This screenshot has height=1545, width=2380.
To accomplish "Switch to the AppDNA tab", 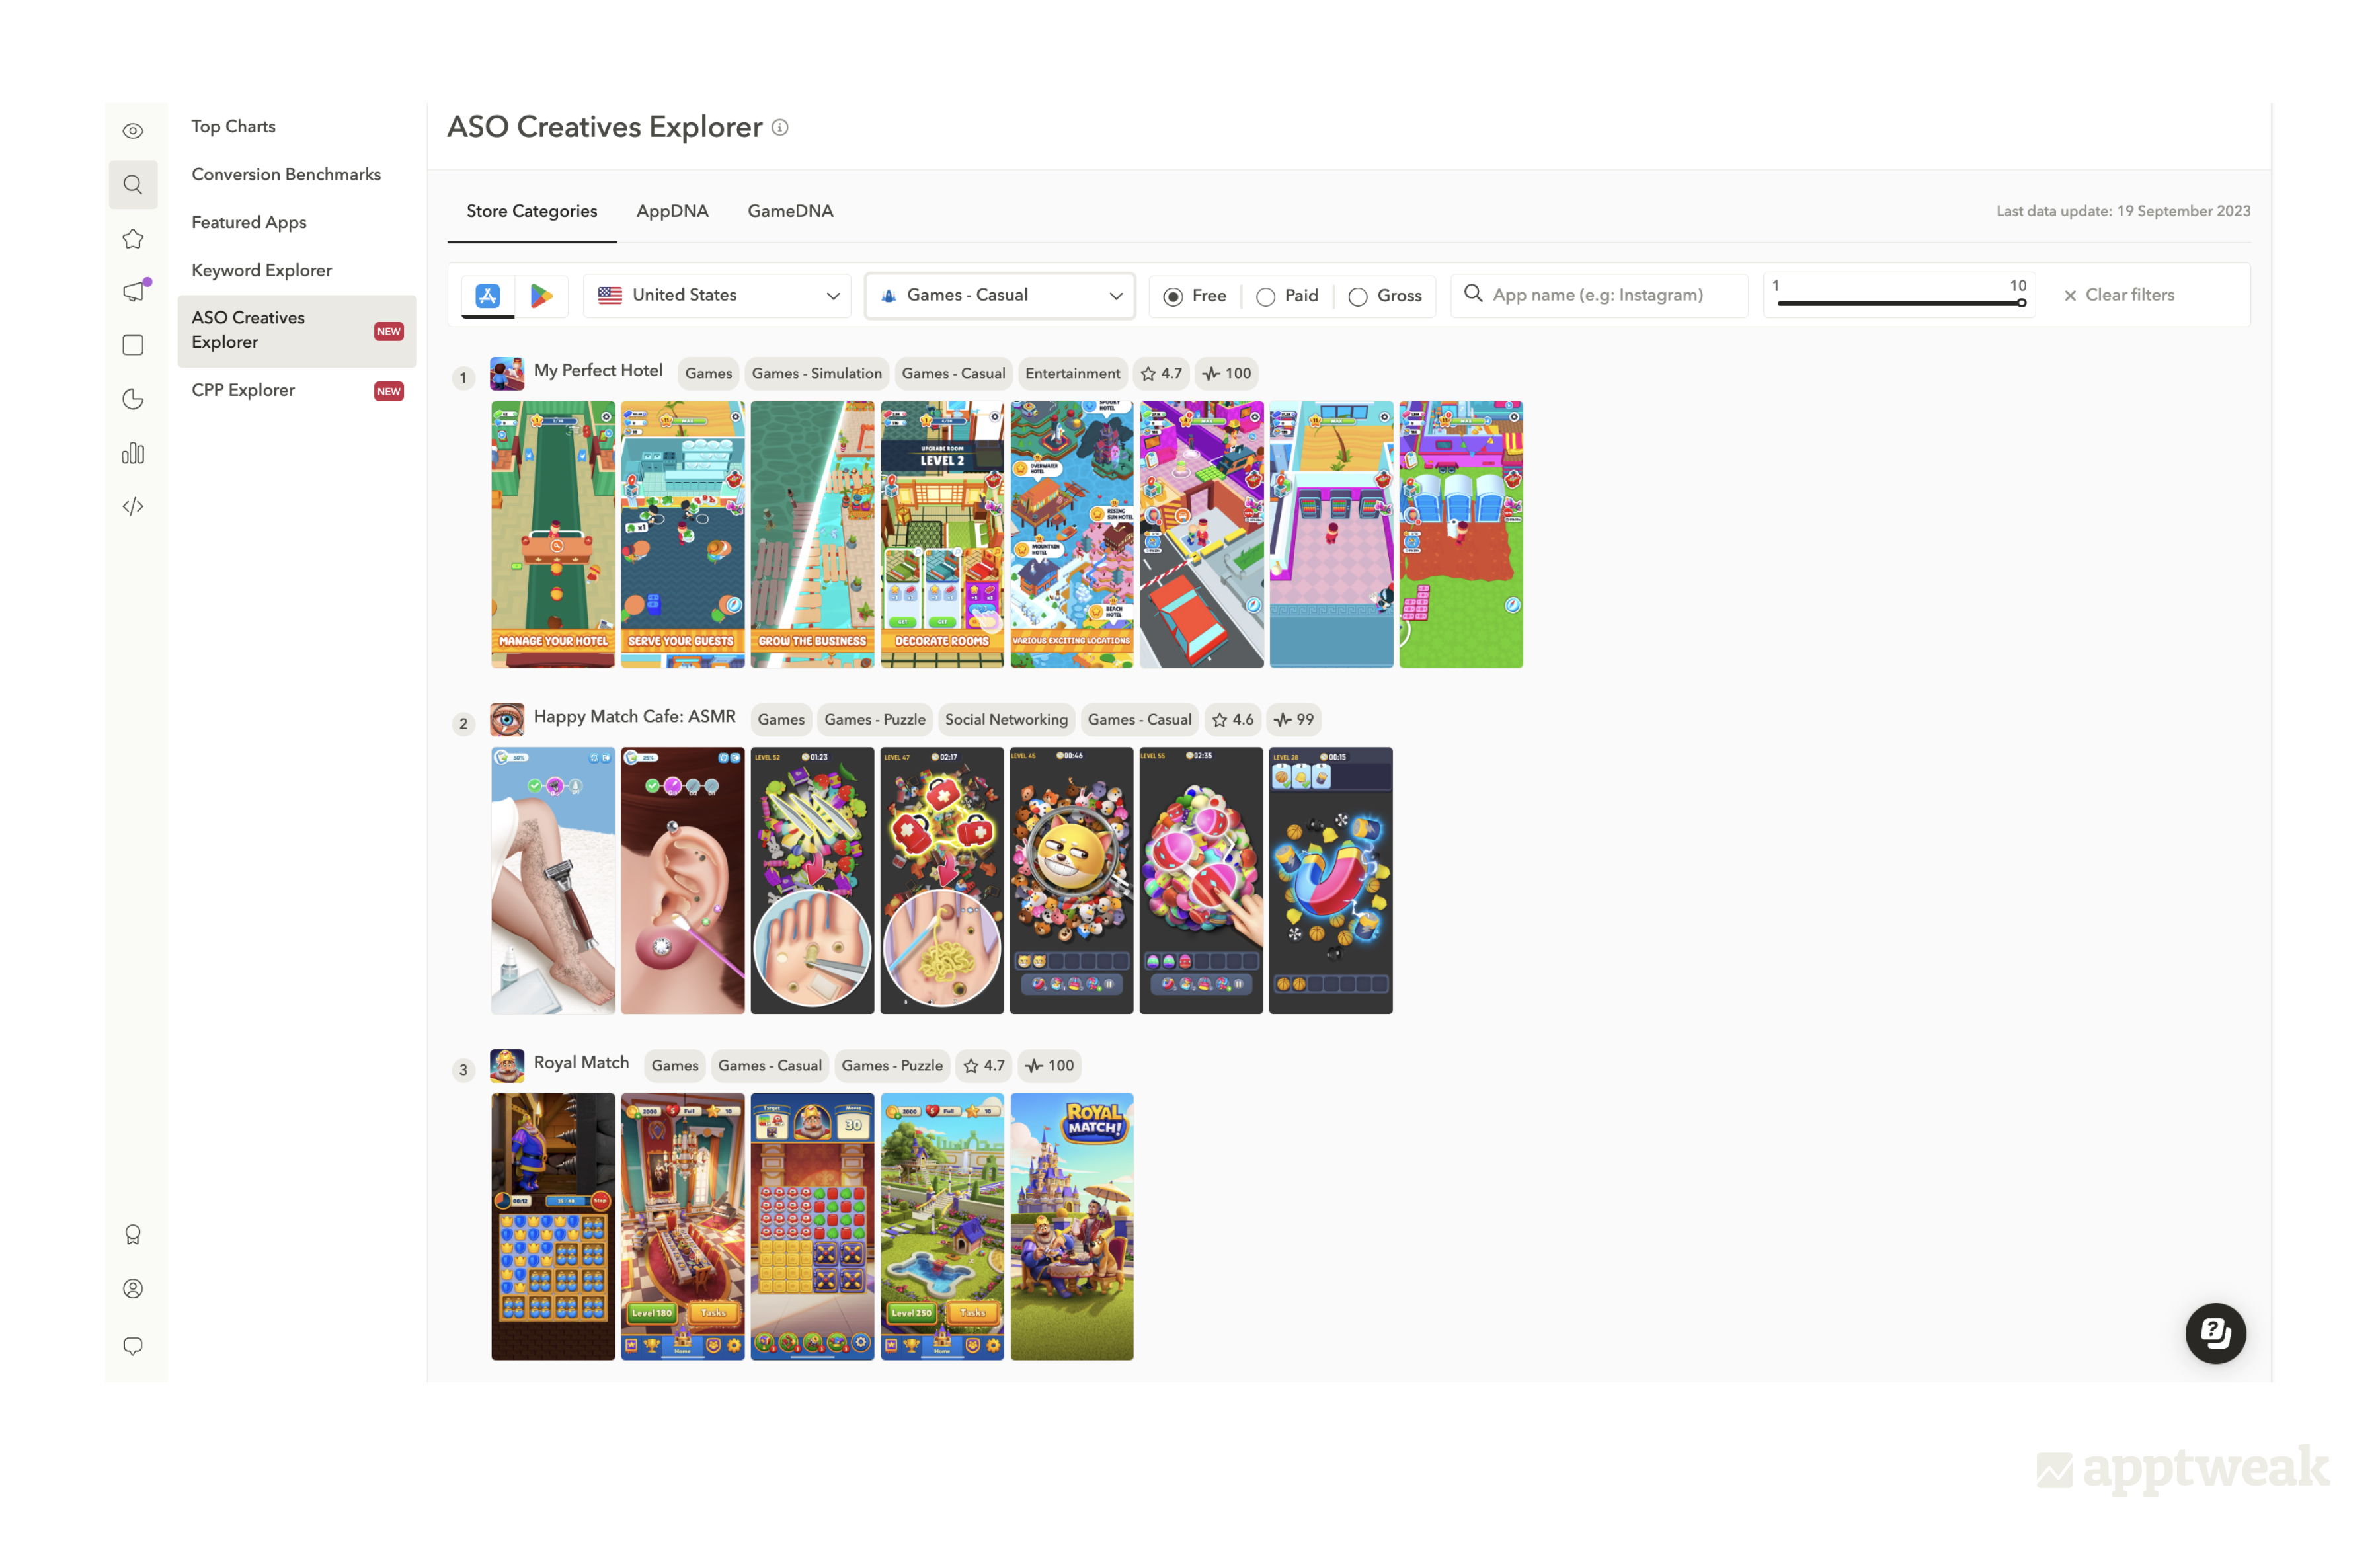I will (672, 211).
